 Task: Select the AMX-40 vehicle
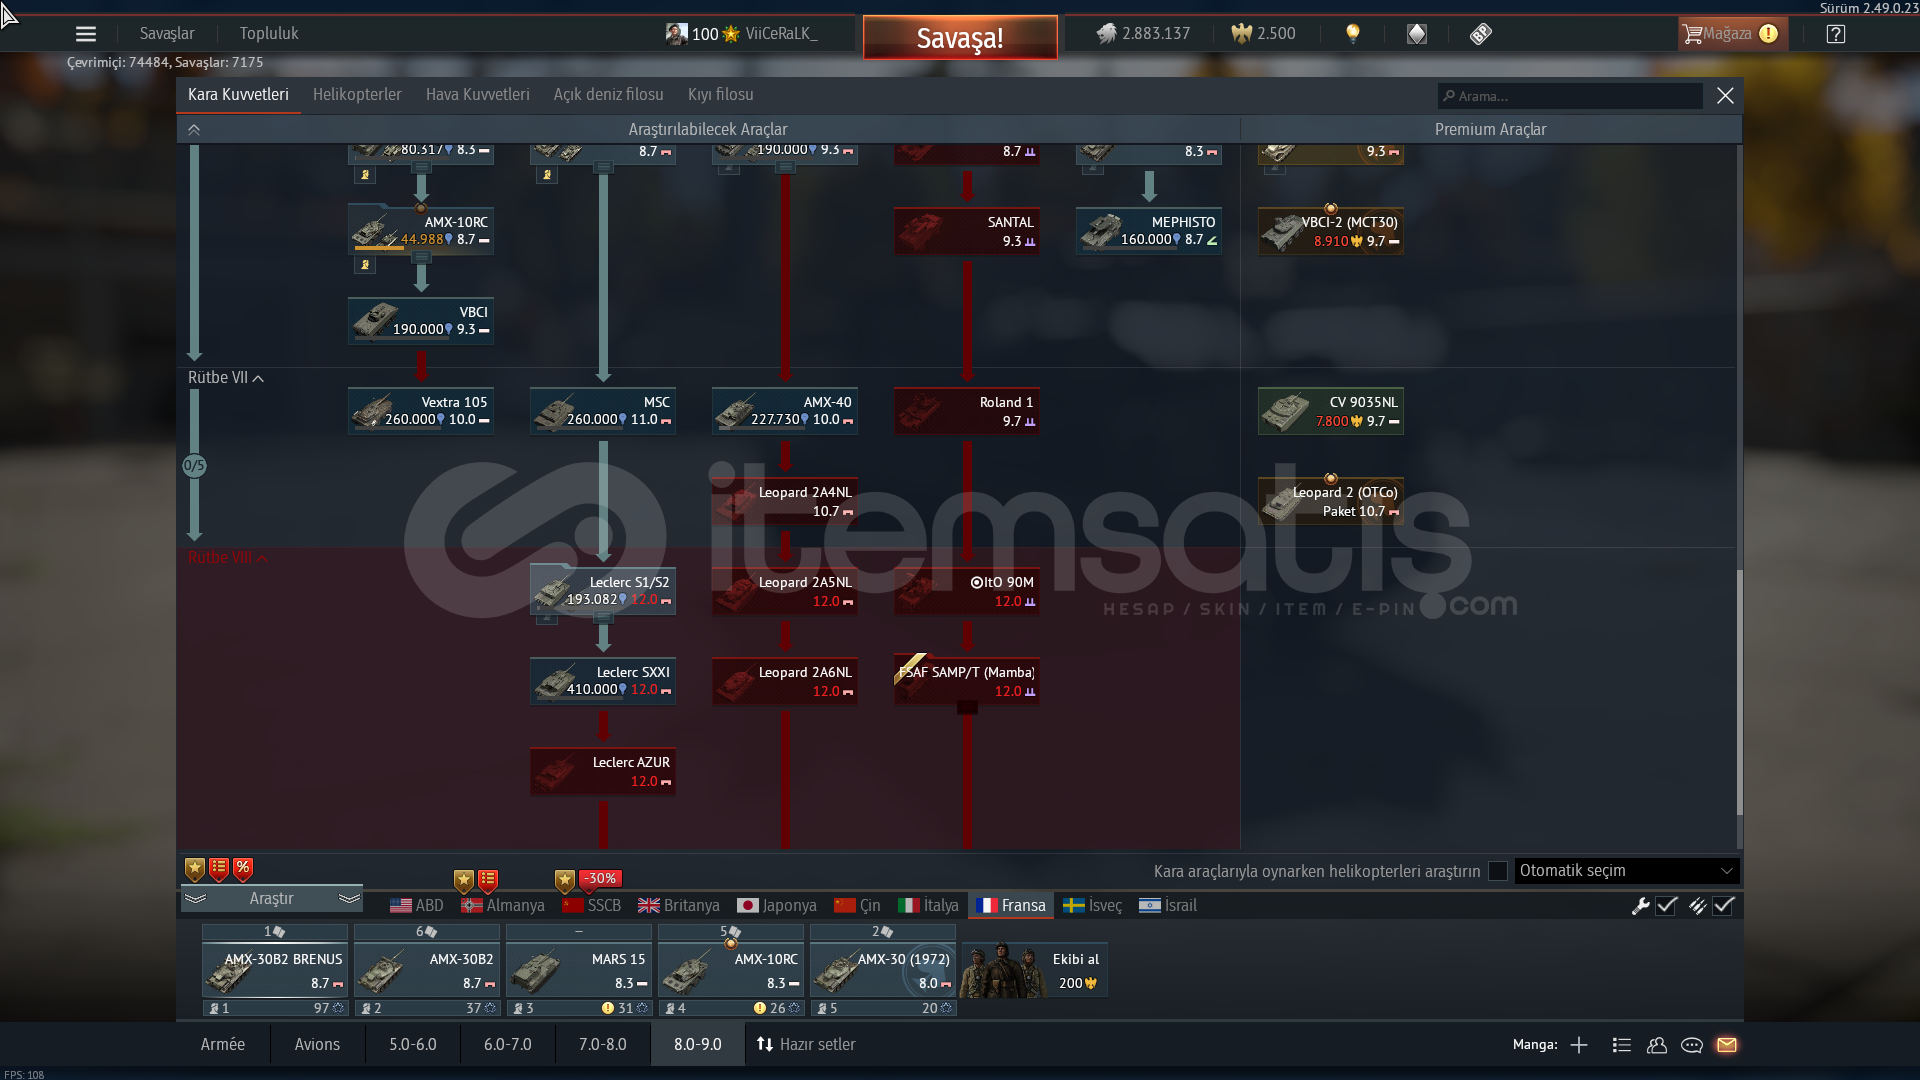[x=785, y=411]
